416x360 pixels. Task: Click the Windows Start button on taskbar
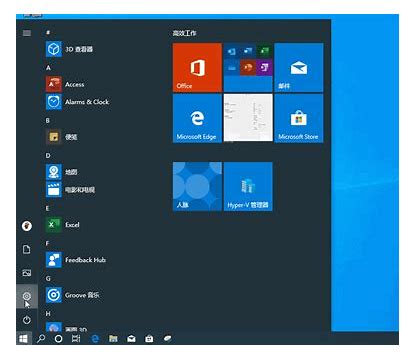[23, 339]
